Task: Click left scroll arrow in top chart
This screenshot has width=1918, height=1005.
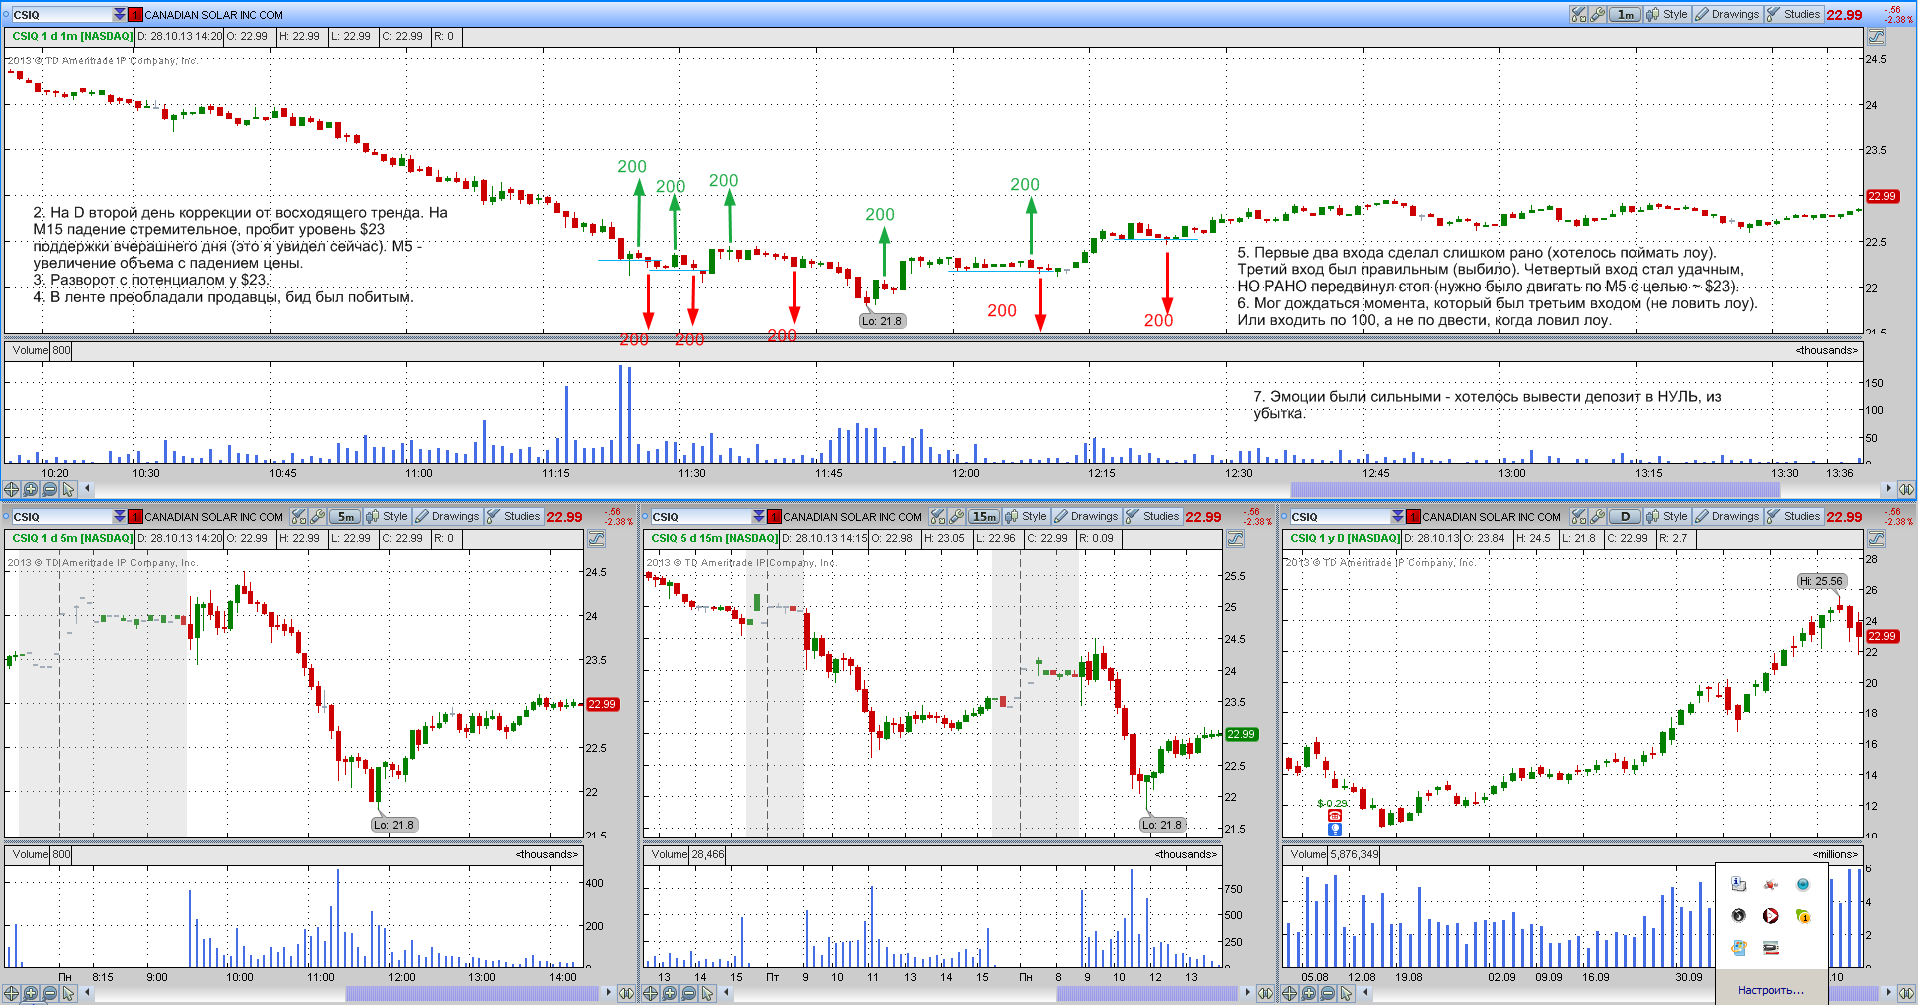Action: click(87, 489)
